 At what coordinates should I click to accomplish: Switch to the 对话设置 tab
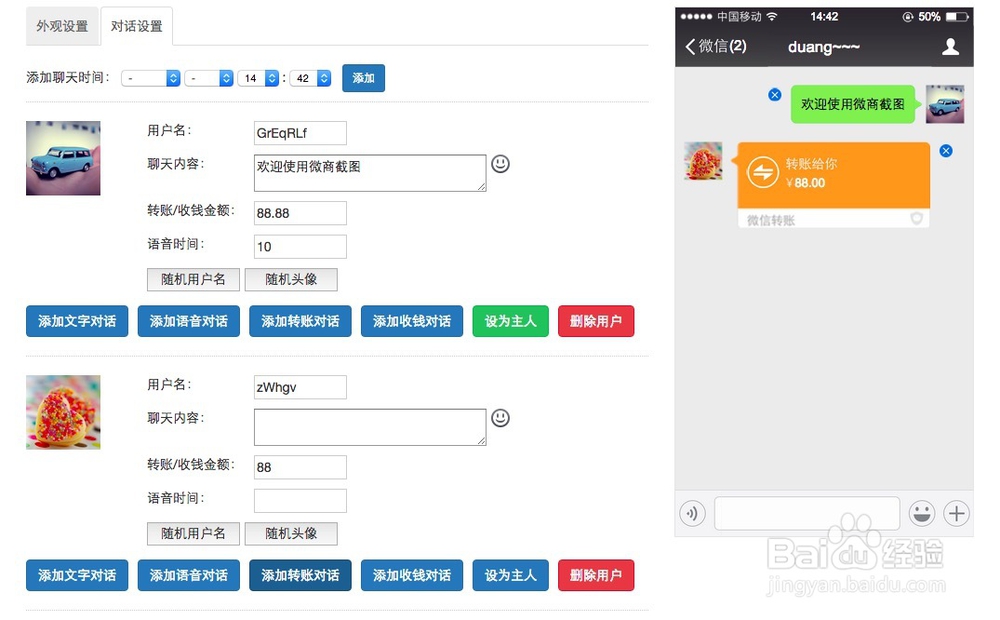tap(137, 27)
